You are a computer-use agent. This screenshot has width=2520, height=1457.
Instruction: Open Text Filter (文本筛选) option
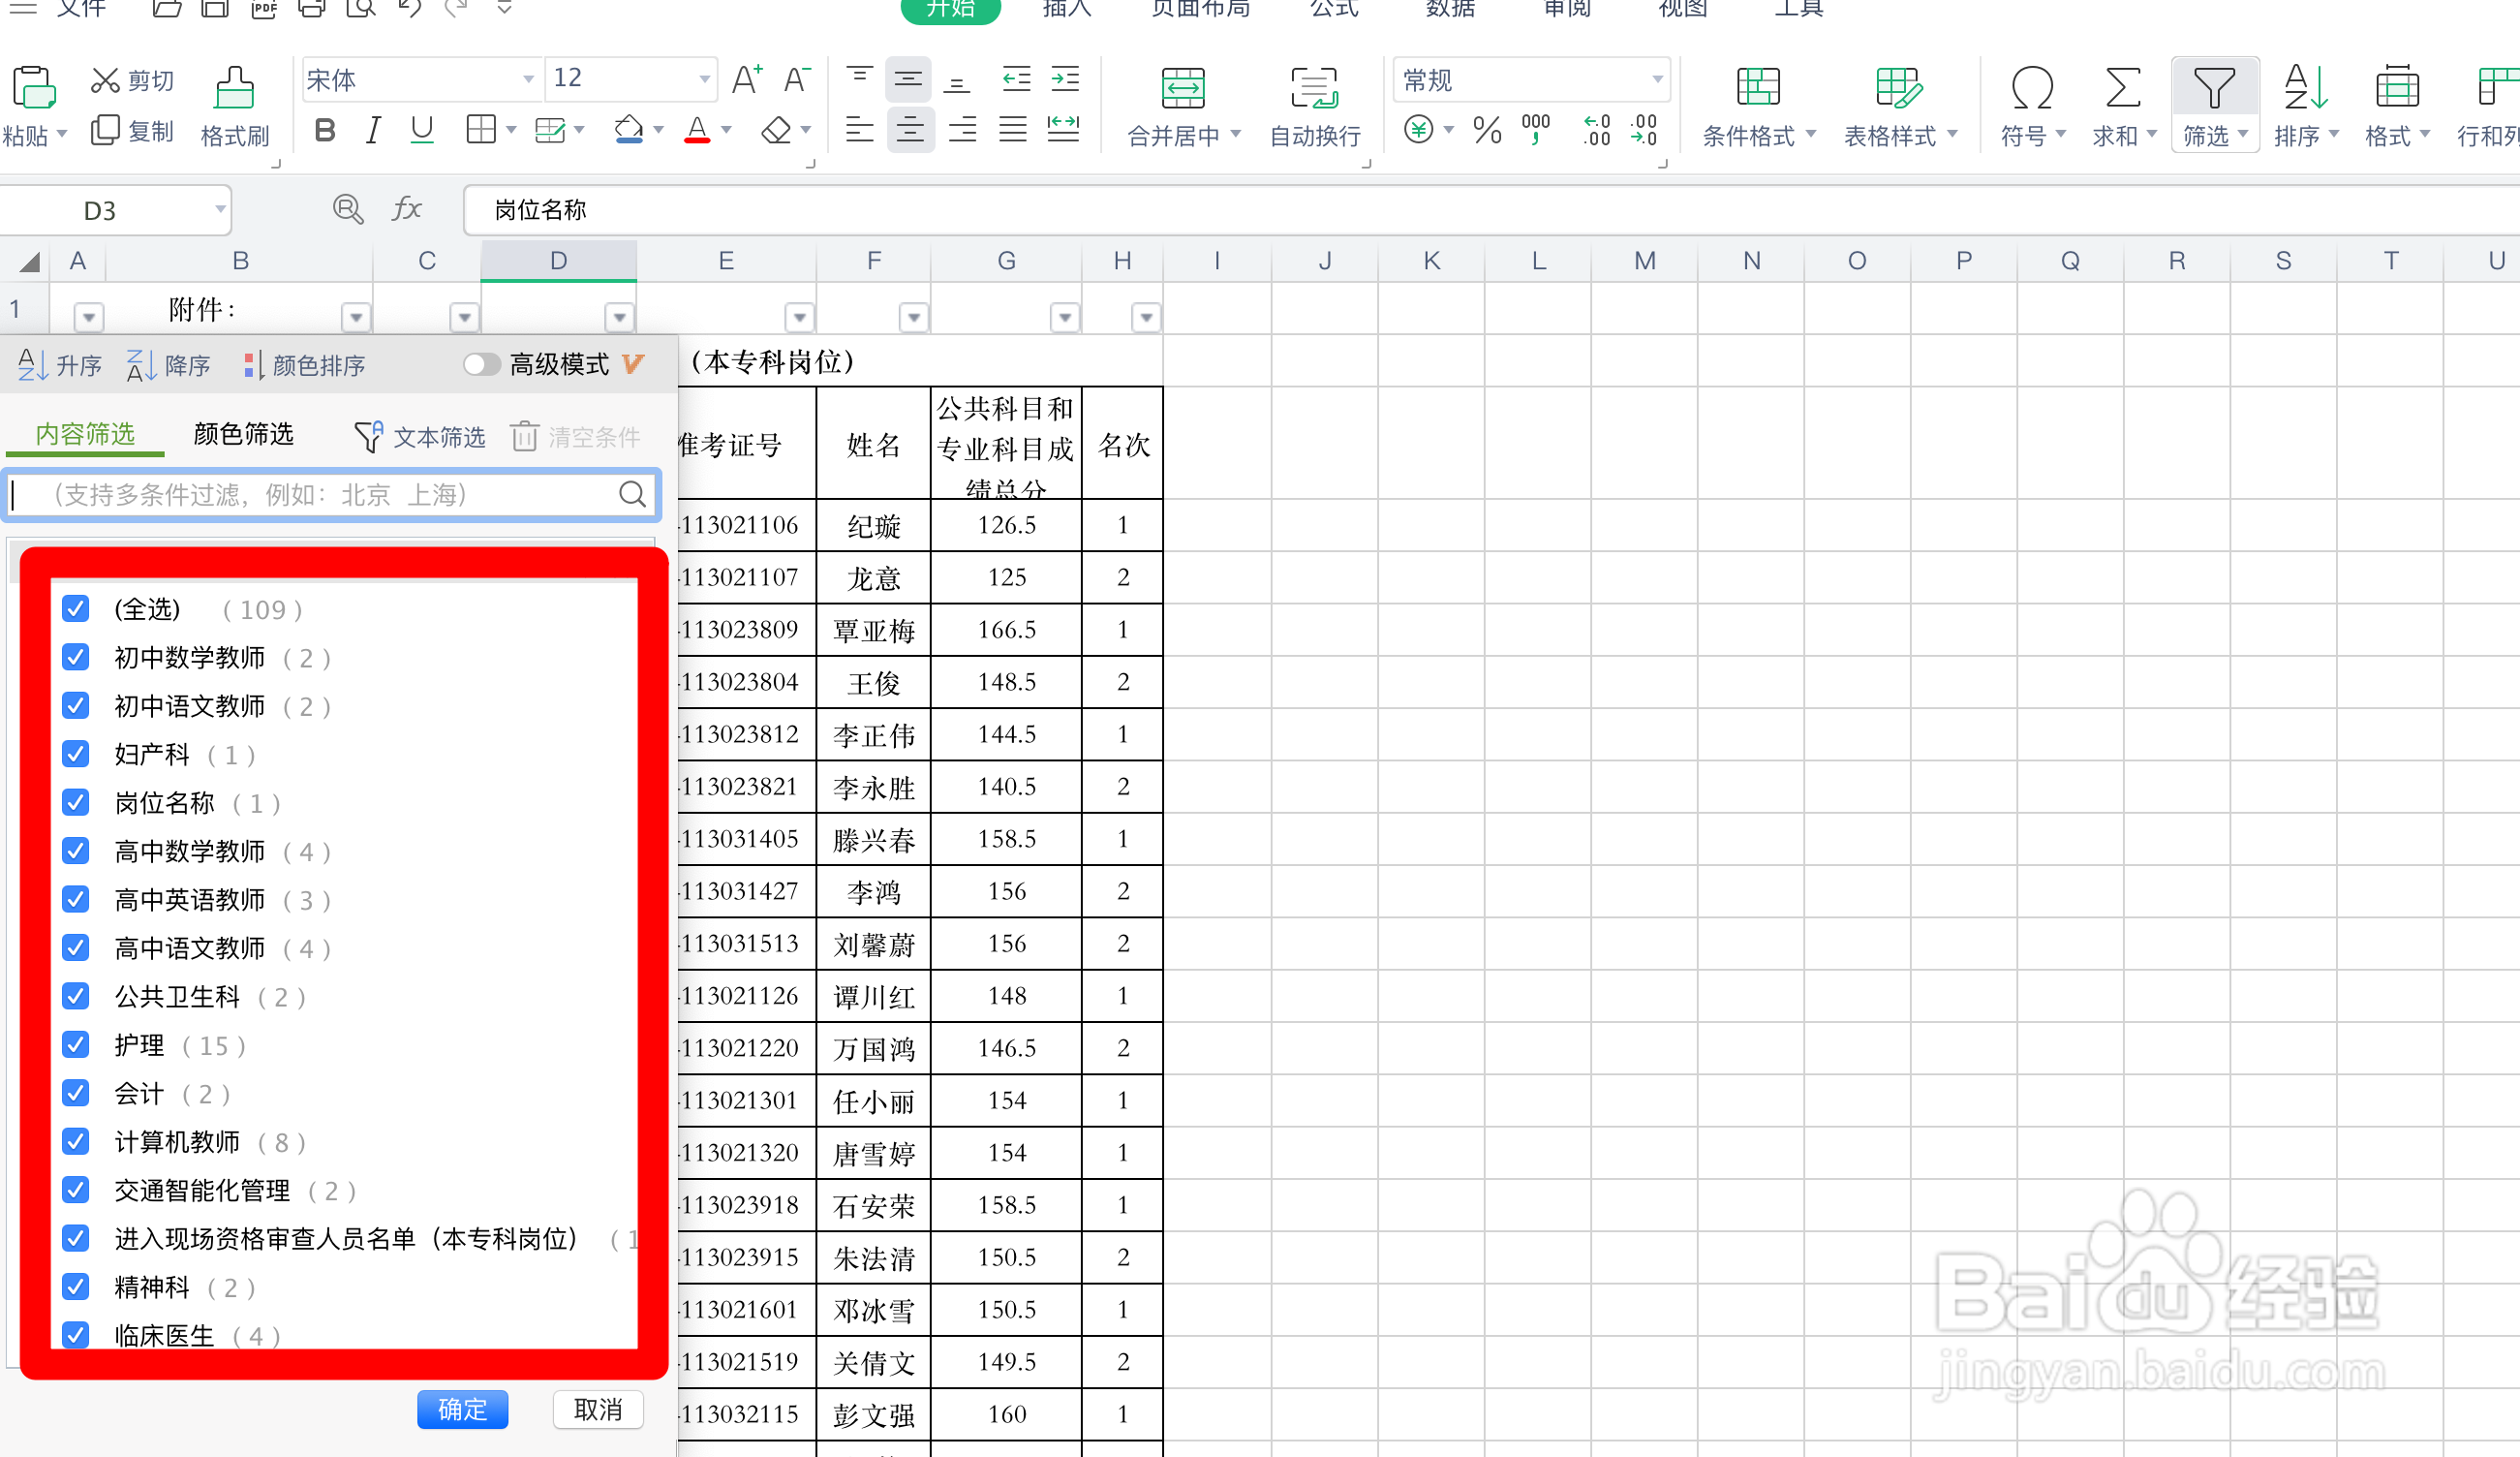420,437
